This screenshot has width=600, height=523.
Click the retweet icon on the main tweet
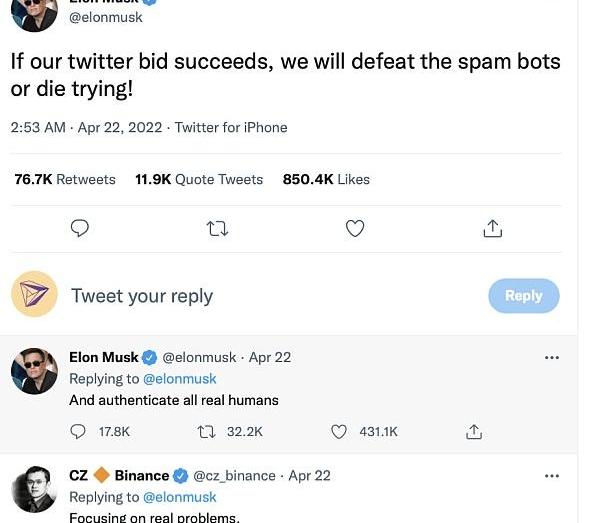[217, 229]
